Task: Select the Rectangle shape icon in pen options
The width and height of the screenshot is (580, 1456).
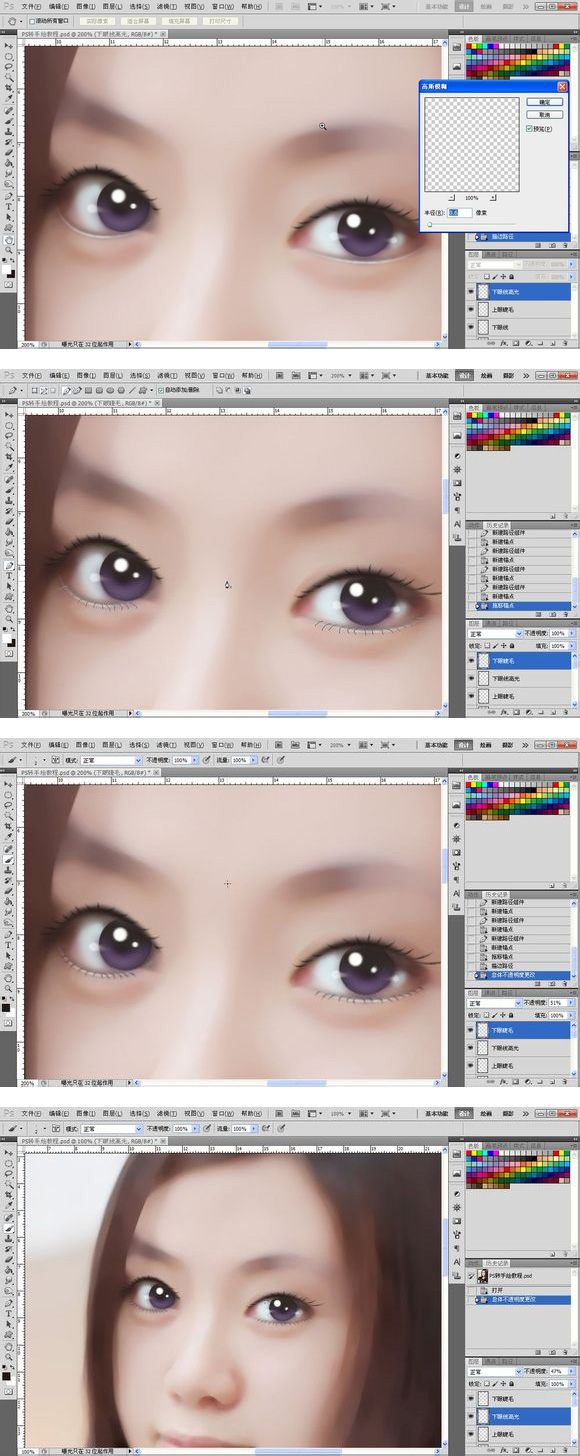Action: point(88,390)
